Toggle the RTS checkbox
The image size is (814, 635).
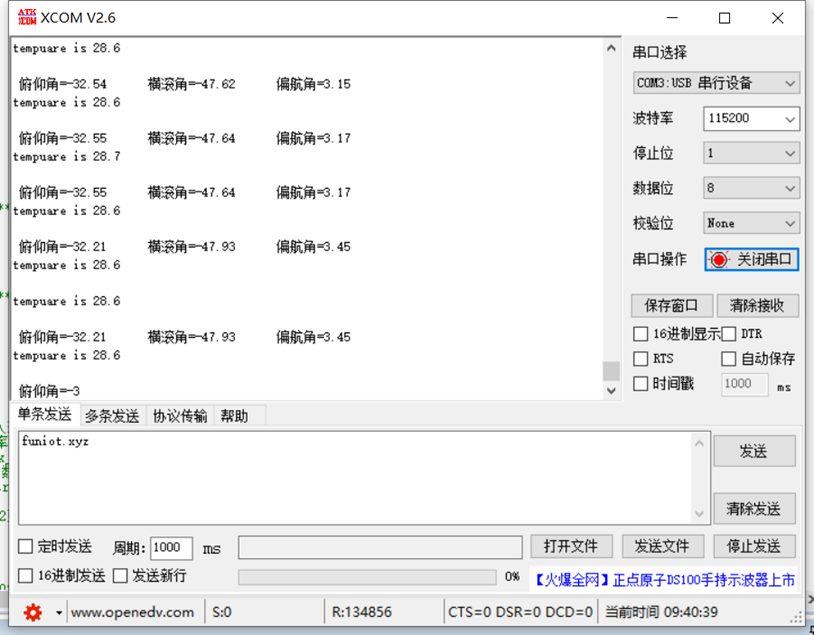[641, 359]
